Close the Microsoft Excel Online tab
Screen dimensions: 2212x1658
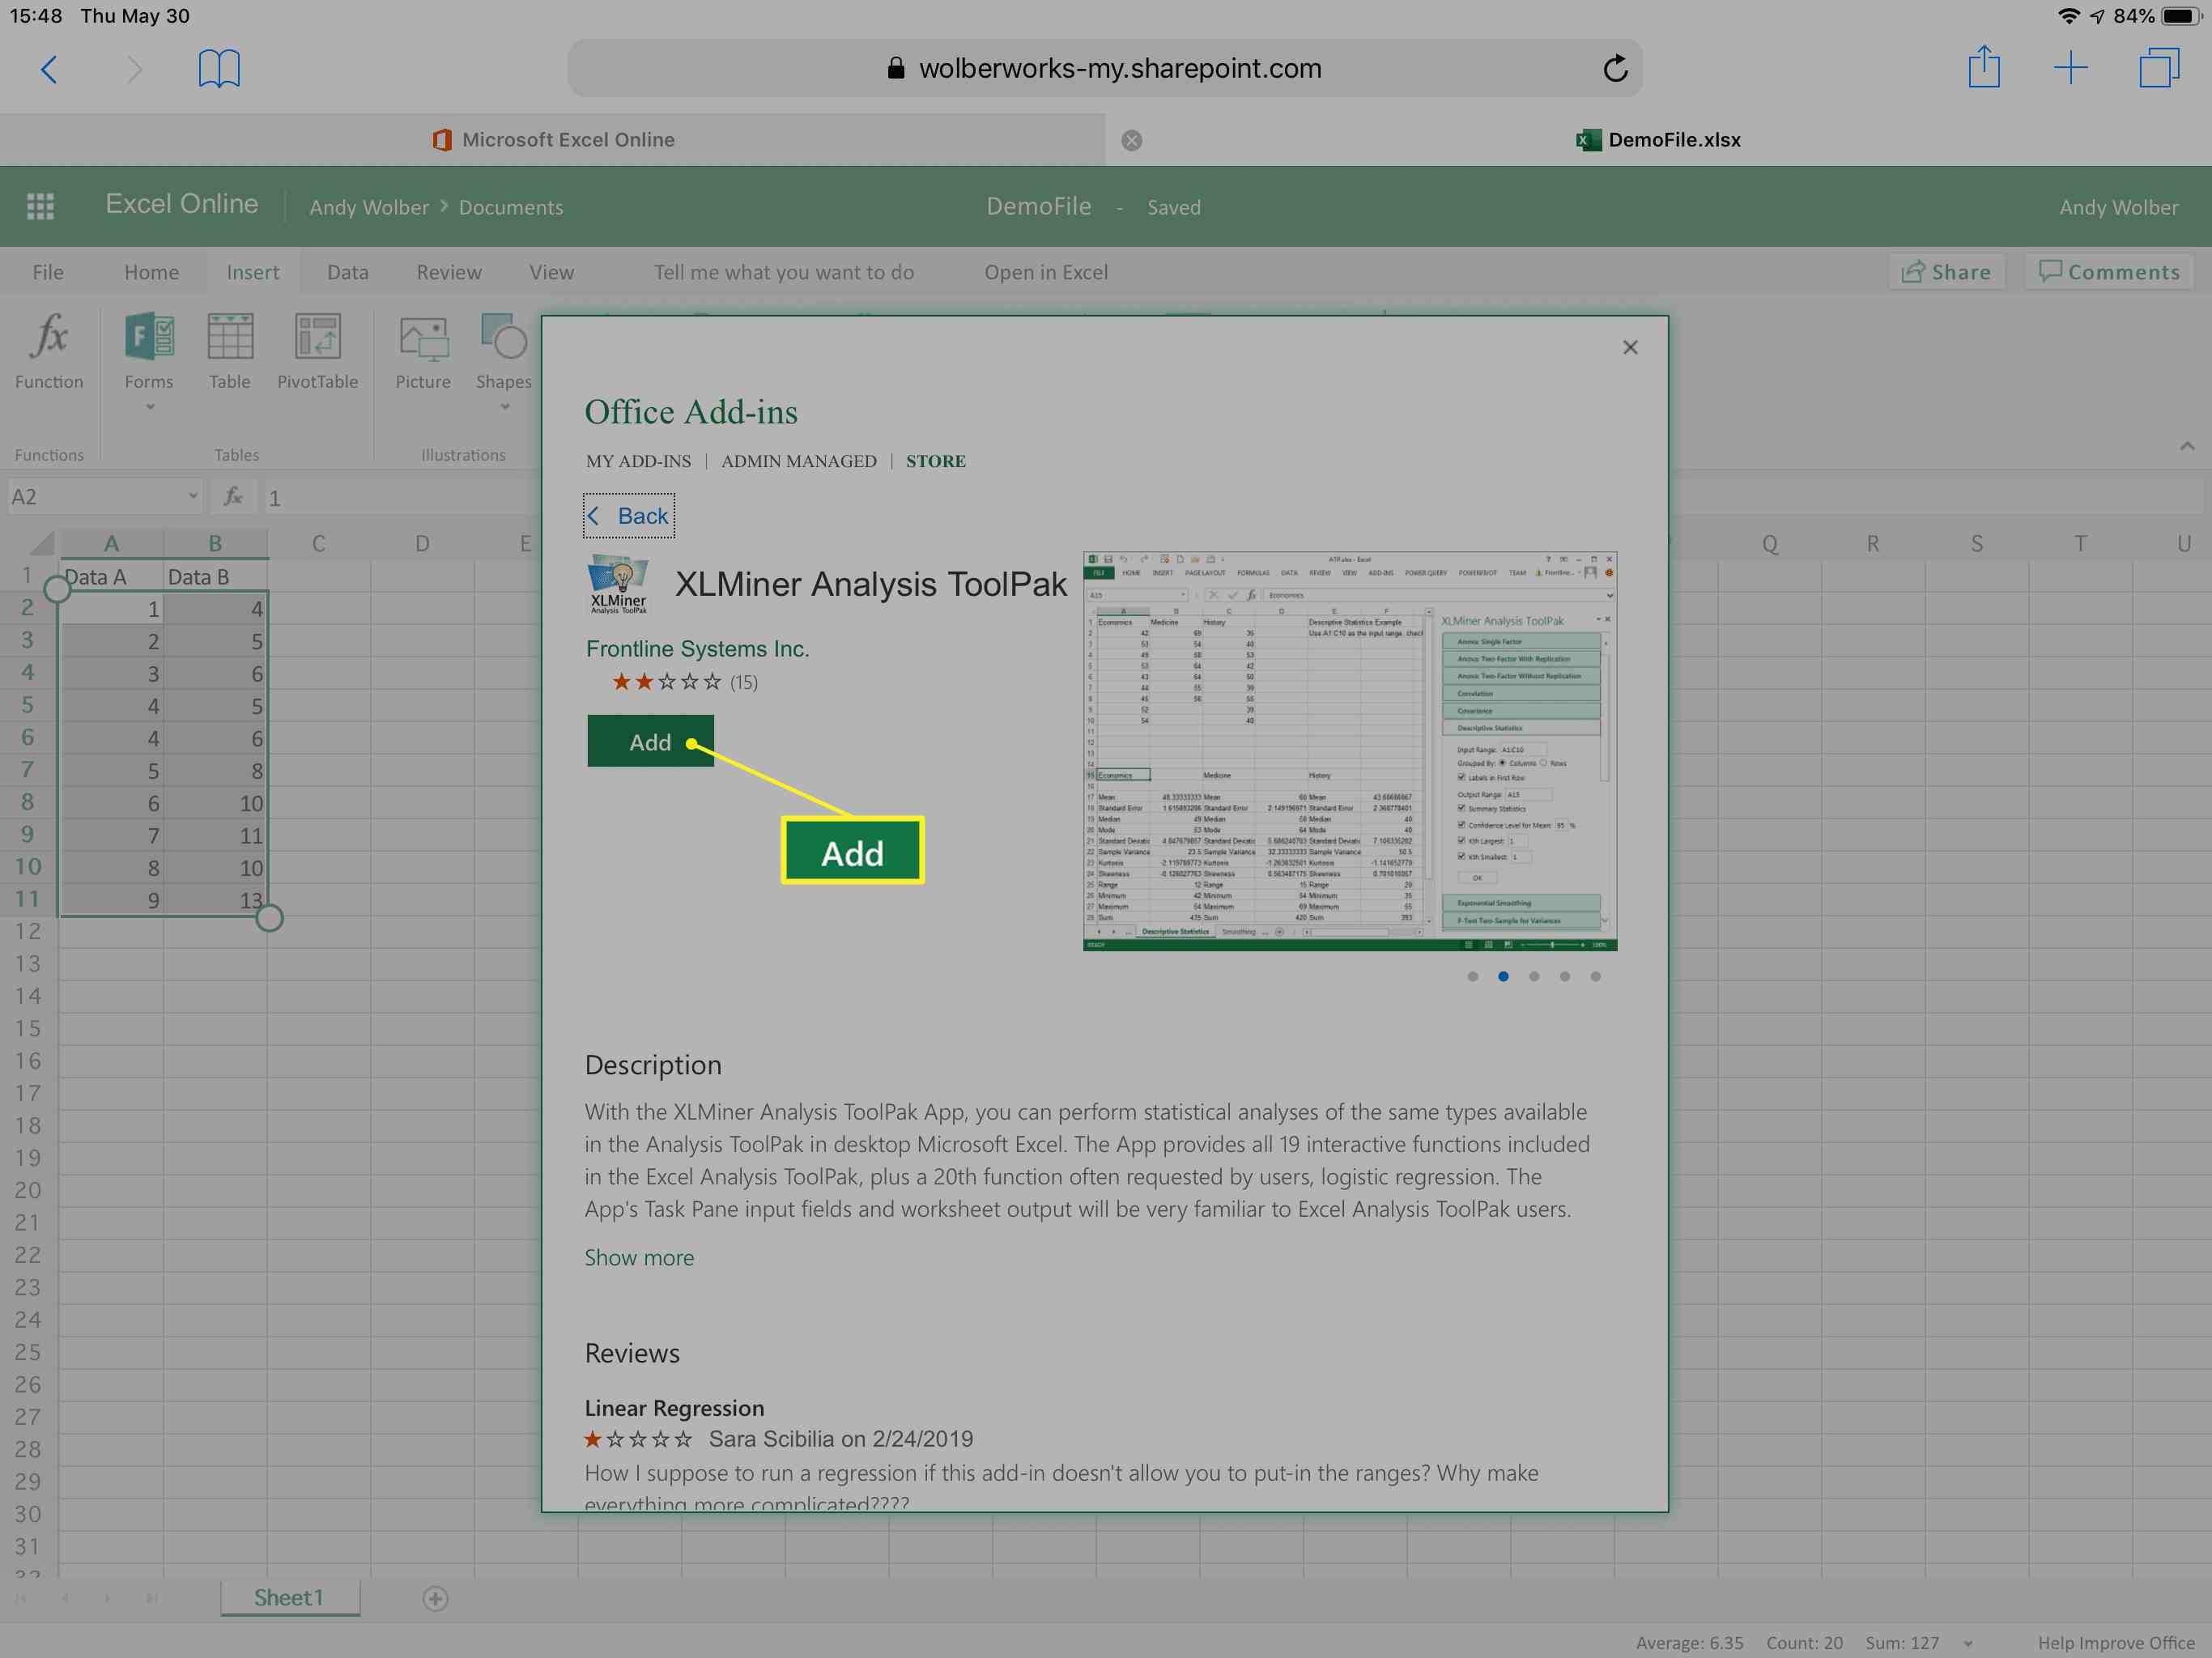pyautogui.click(x=1131, y=140)
